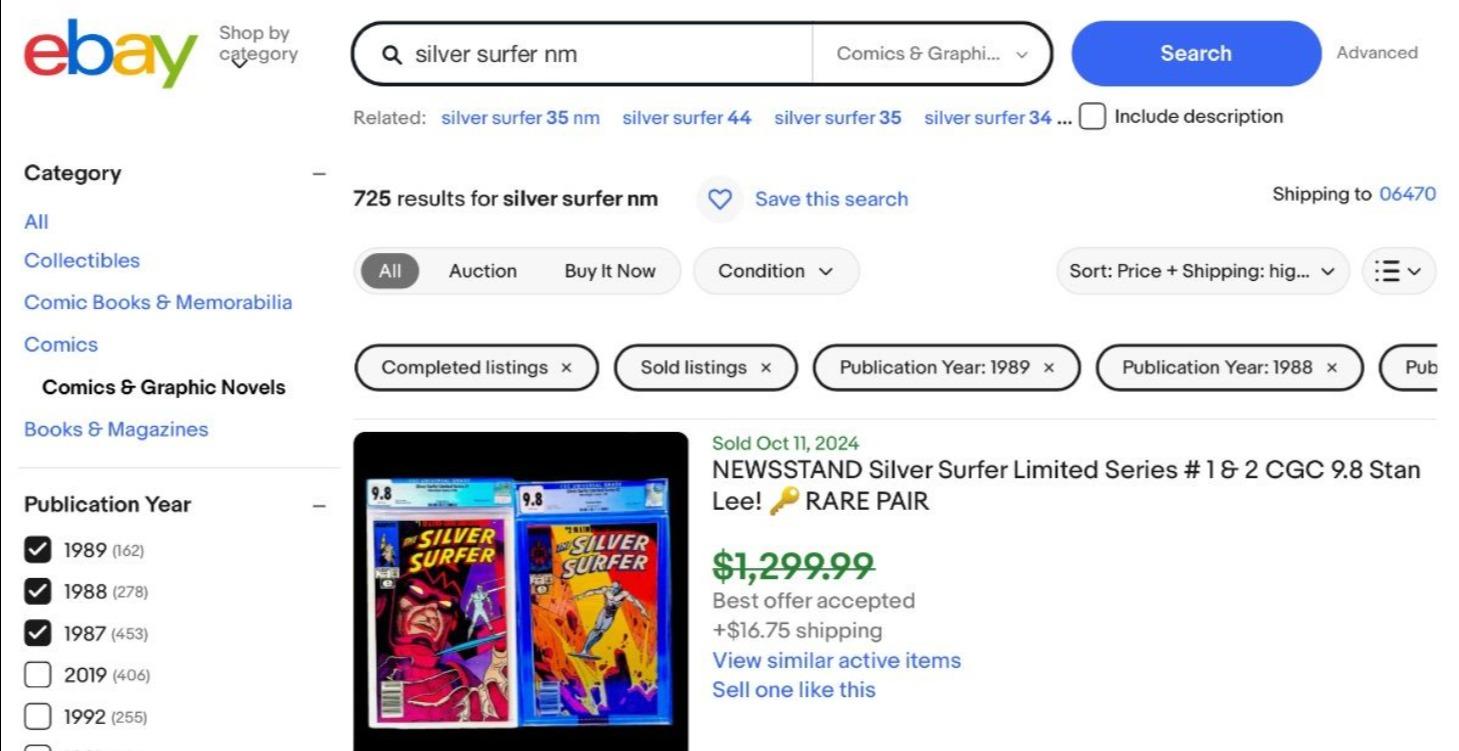Click the Silver Surfer CGC listing thumbnail
Screen dimensions: 1459x751
pyautogui.click(x=521, y=590)
